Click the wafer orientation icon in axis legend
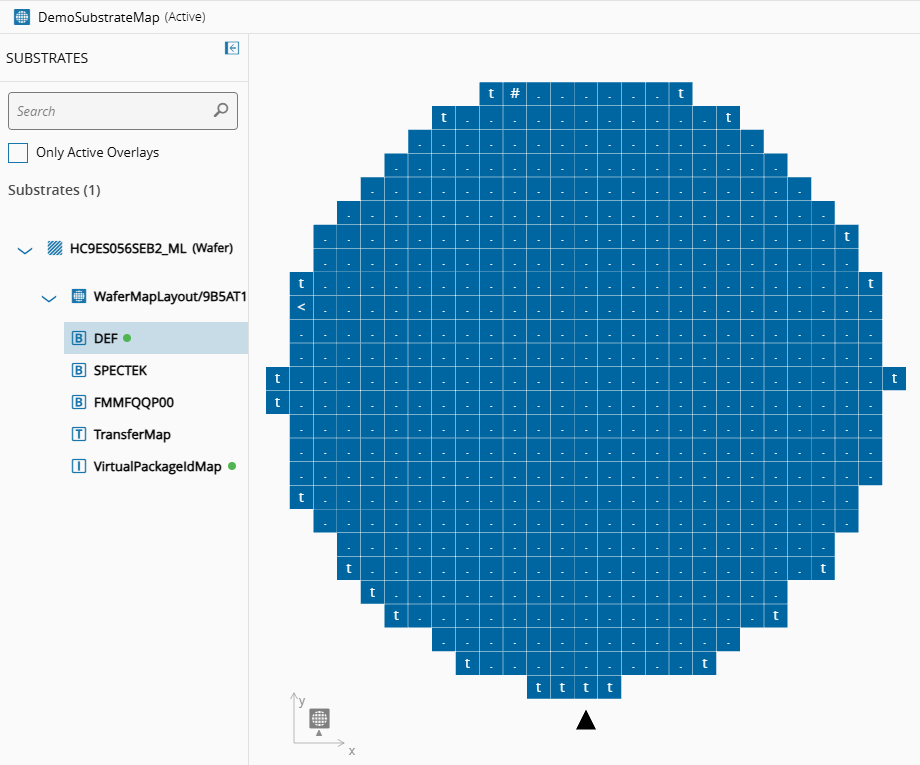 (x=319, y=721)
